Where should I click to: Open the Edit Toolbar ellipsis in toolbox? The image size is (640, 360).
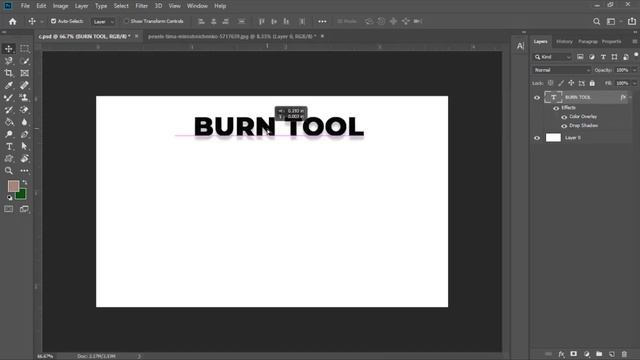[24, 171]
